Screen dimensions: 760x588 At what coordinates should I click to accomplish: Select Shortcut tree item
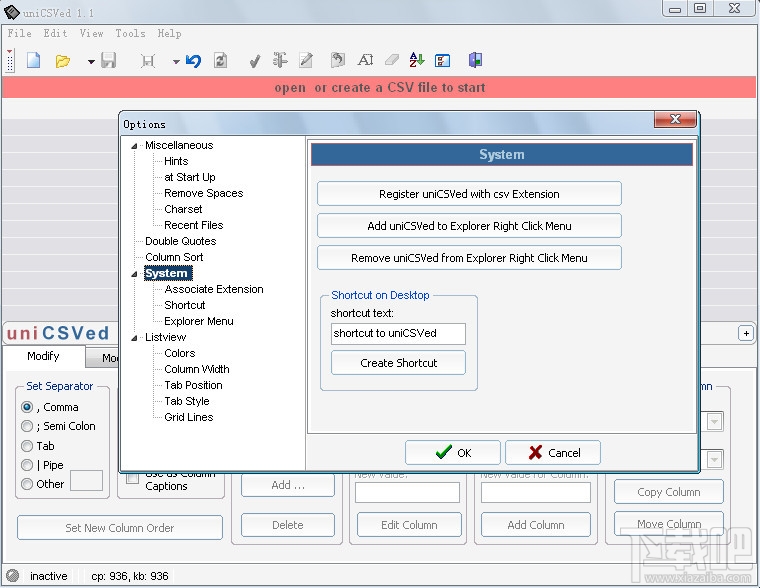pos(185,305)
